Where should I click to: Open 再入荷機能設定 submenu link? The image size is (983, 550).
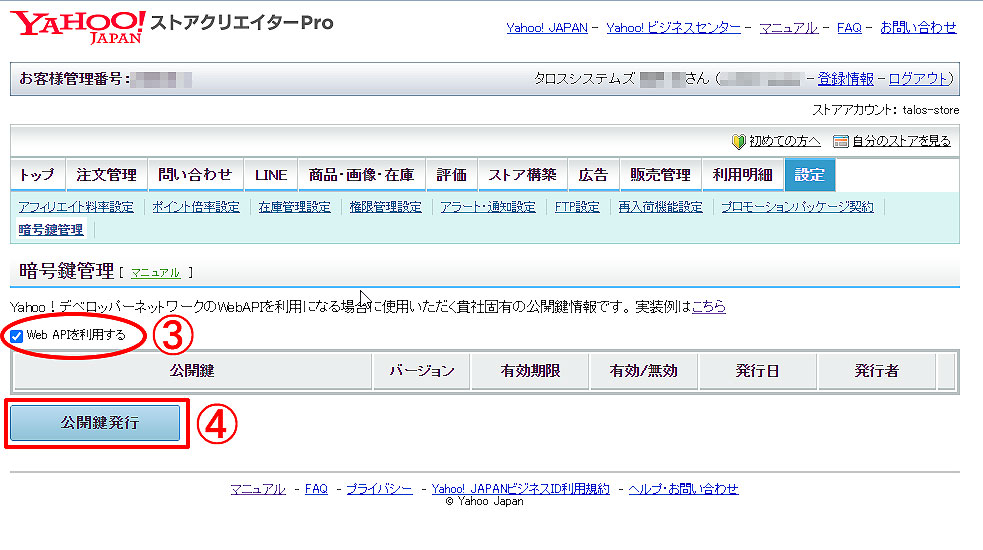(x=661, y=207)
